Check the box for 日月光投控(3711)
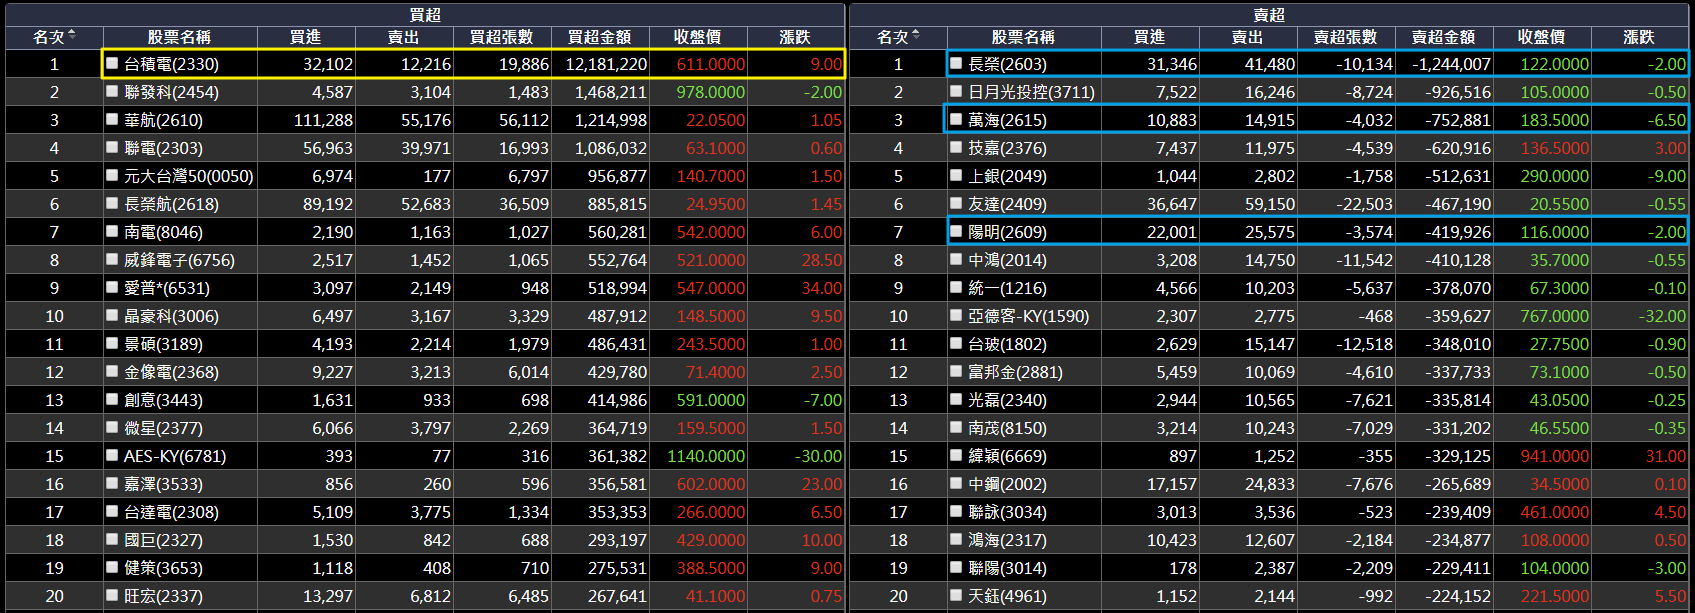 957,91
